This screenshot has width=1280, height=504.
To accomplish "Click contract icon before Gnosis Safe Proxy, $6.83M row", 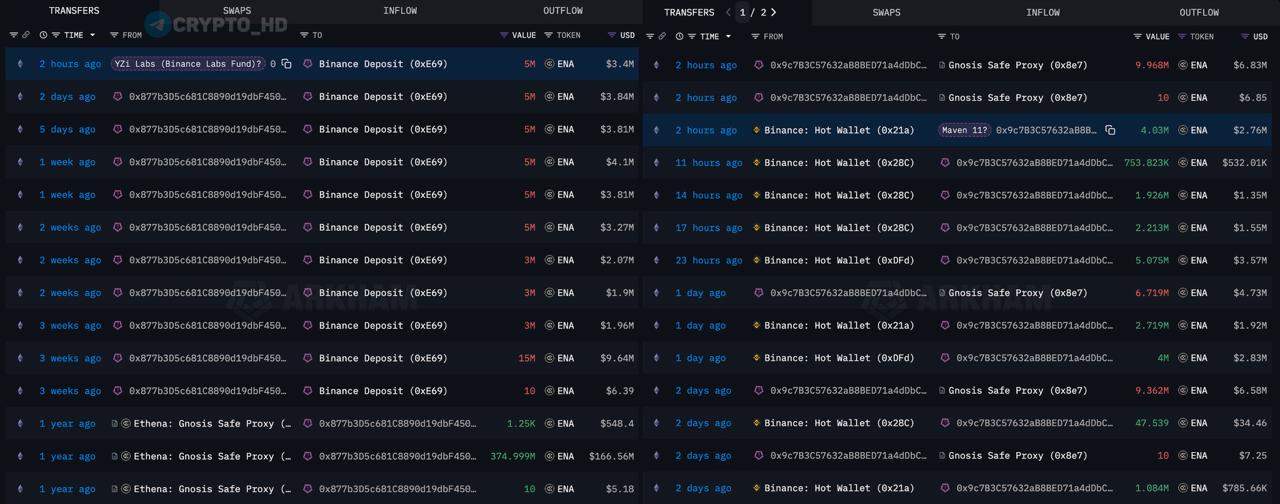I will [942, 65].
